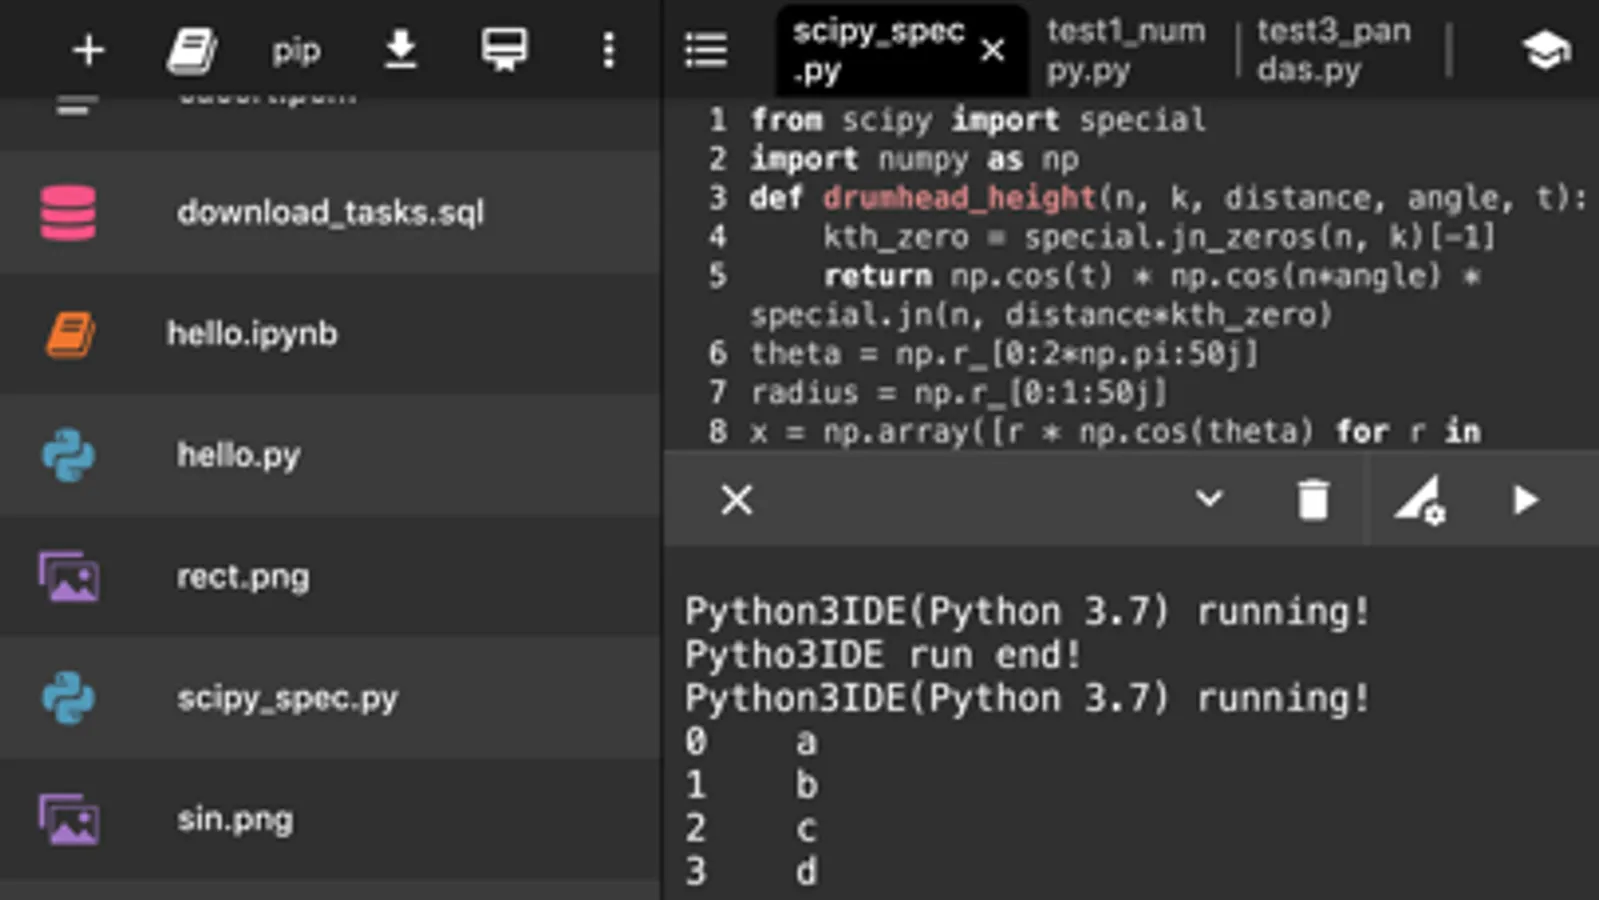Click the download icon in toolbar

(x=400, y=50)
